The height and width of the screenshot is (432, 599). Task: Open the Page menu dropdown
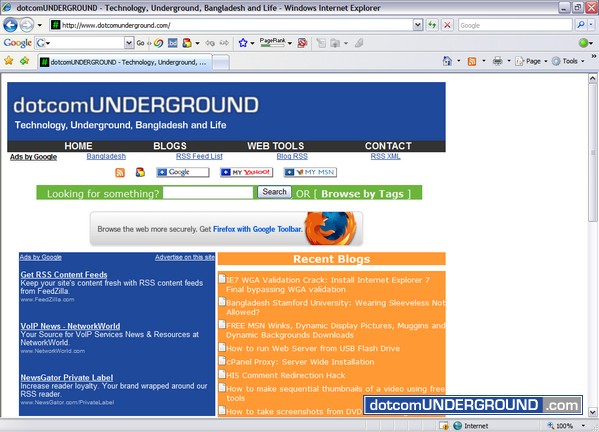coord(531,61)
